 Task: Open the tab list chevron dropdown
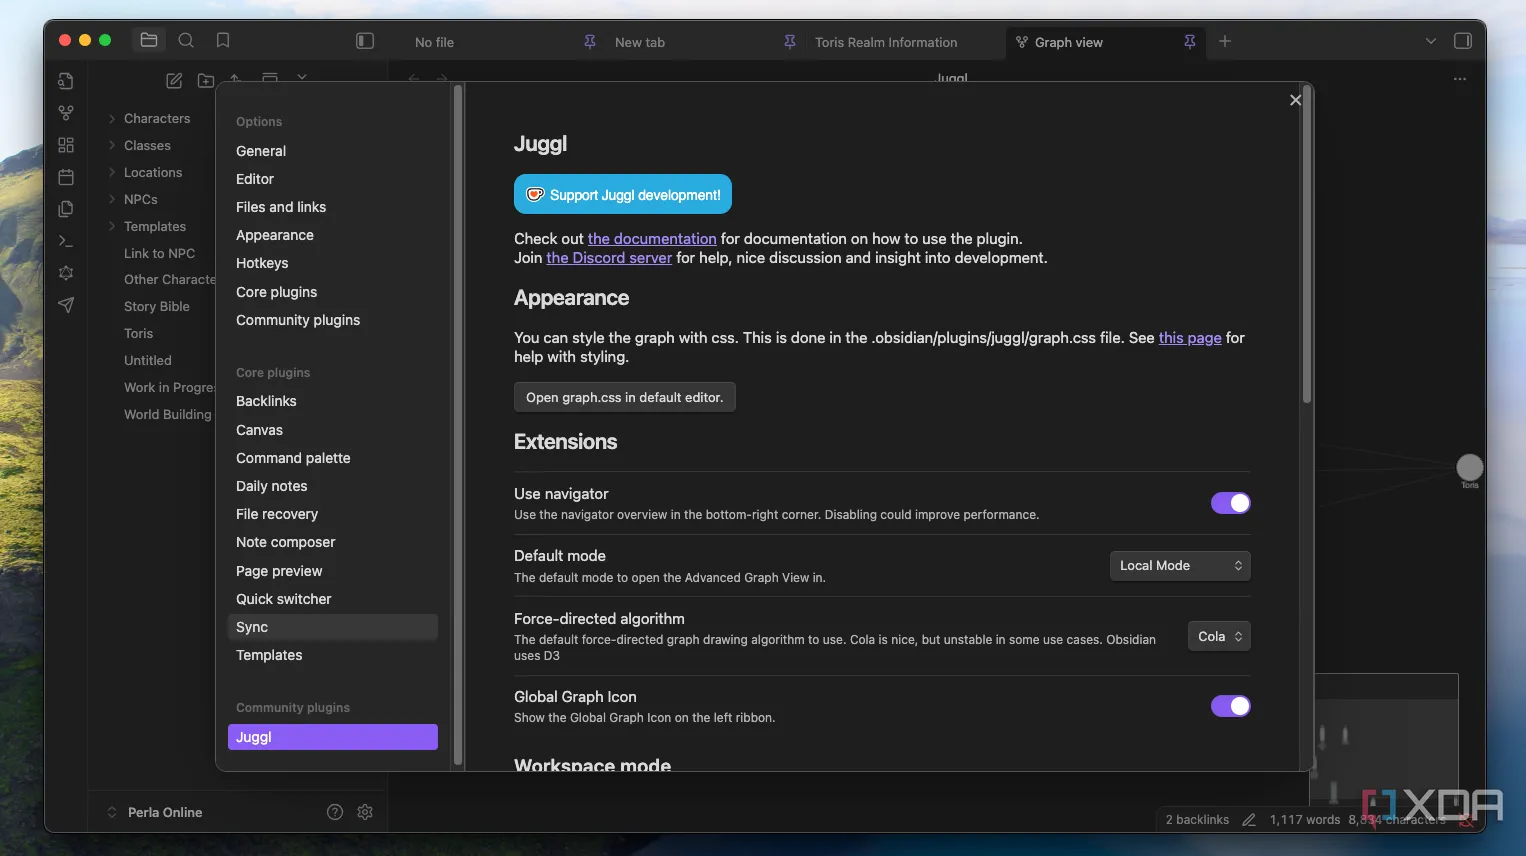1431,41
